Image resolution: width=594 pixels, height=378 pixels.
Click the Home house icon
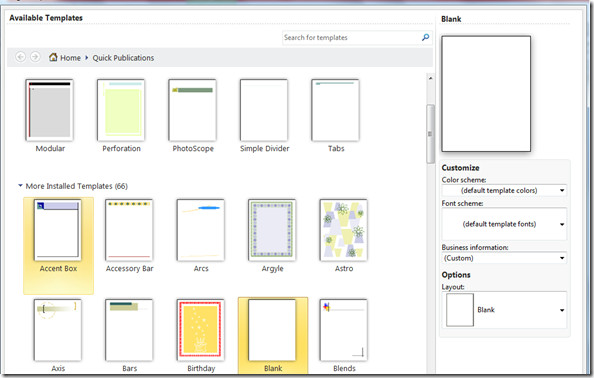(x=53, y=57)
